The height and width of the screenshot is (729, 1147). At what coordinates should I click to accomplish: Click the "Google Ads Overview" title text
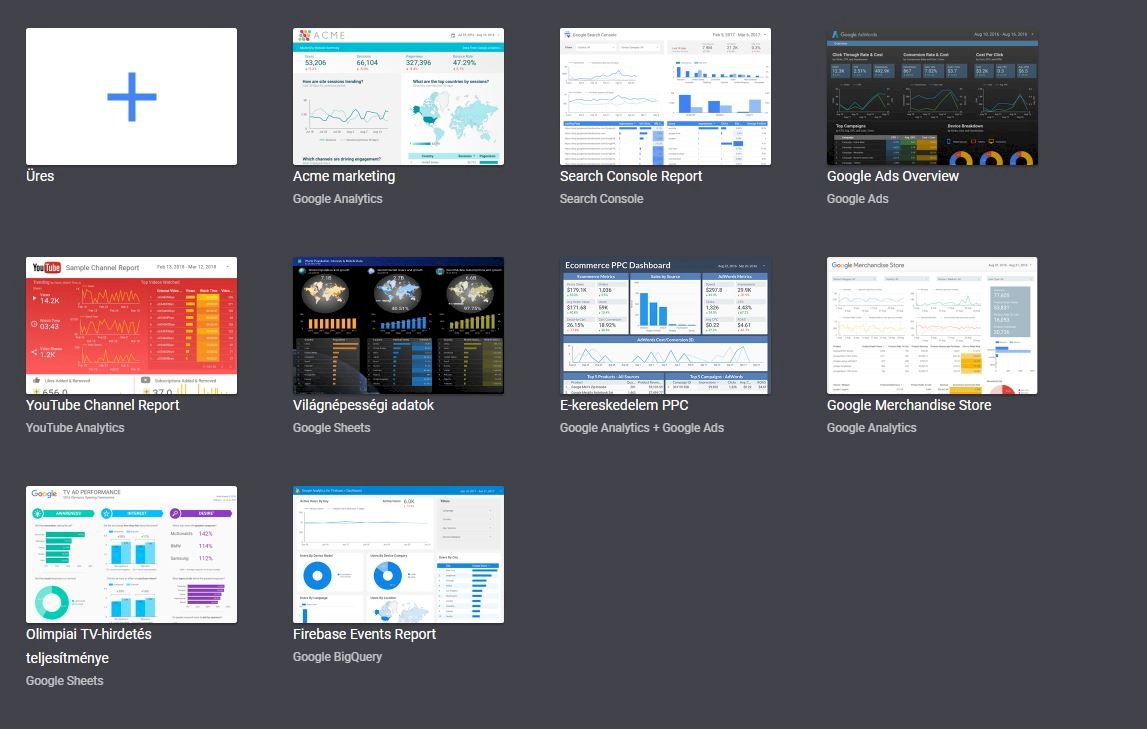coord(892,176)
